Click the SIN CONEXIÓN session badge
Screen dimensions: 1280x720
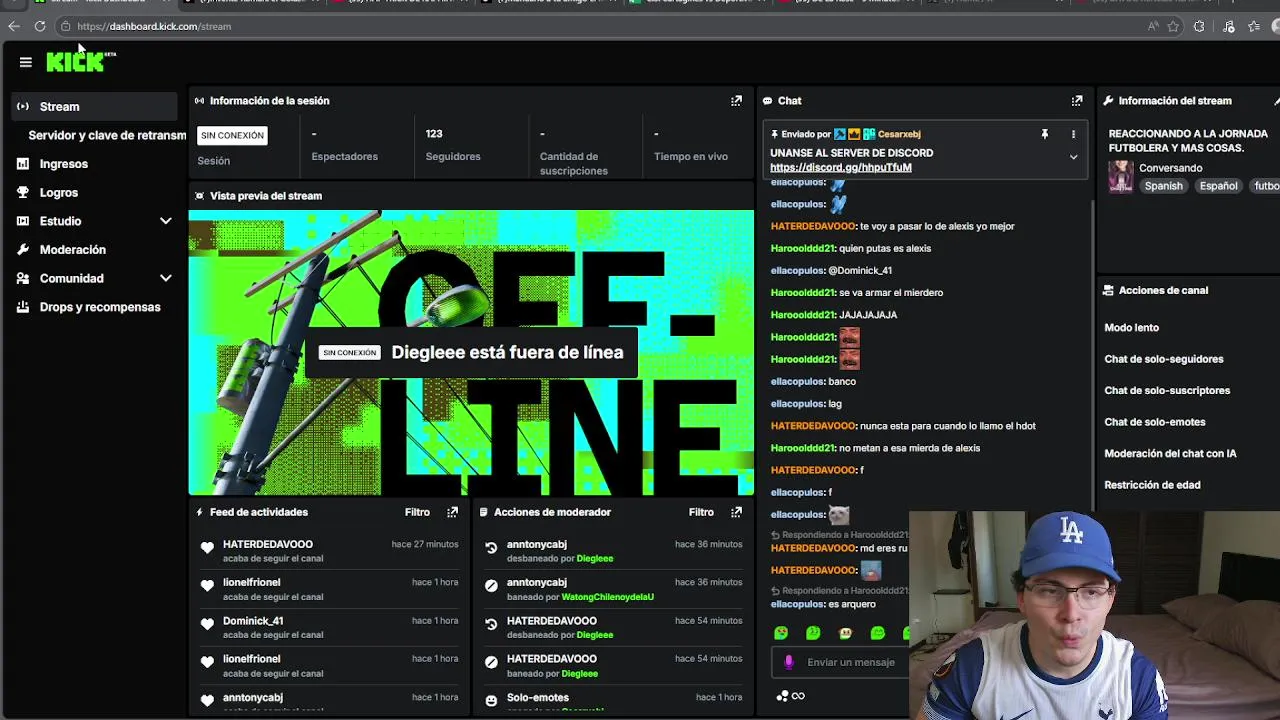point(232,135)
